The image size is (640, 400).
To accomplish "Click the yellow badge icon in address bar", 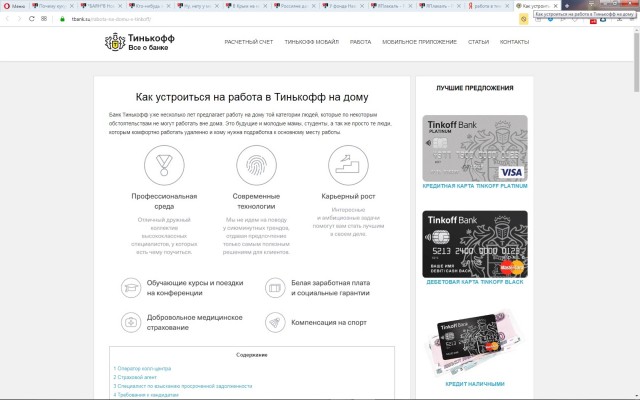I will pyautogui.click(x=523, y=19).
